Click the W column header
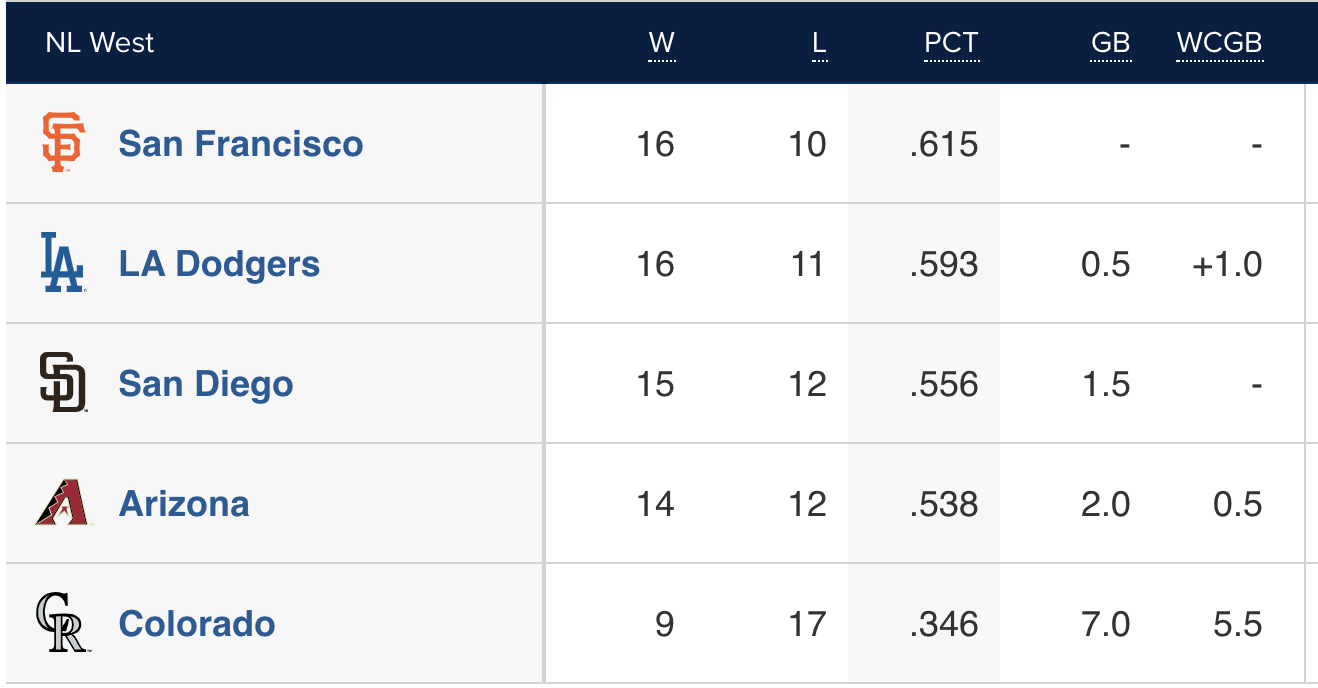This screenshot has height=688, width=1318. [661, 43]
